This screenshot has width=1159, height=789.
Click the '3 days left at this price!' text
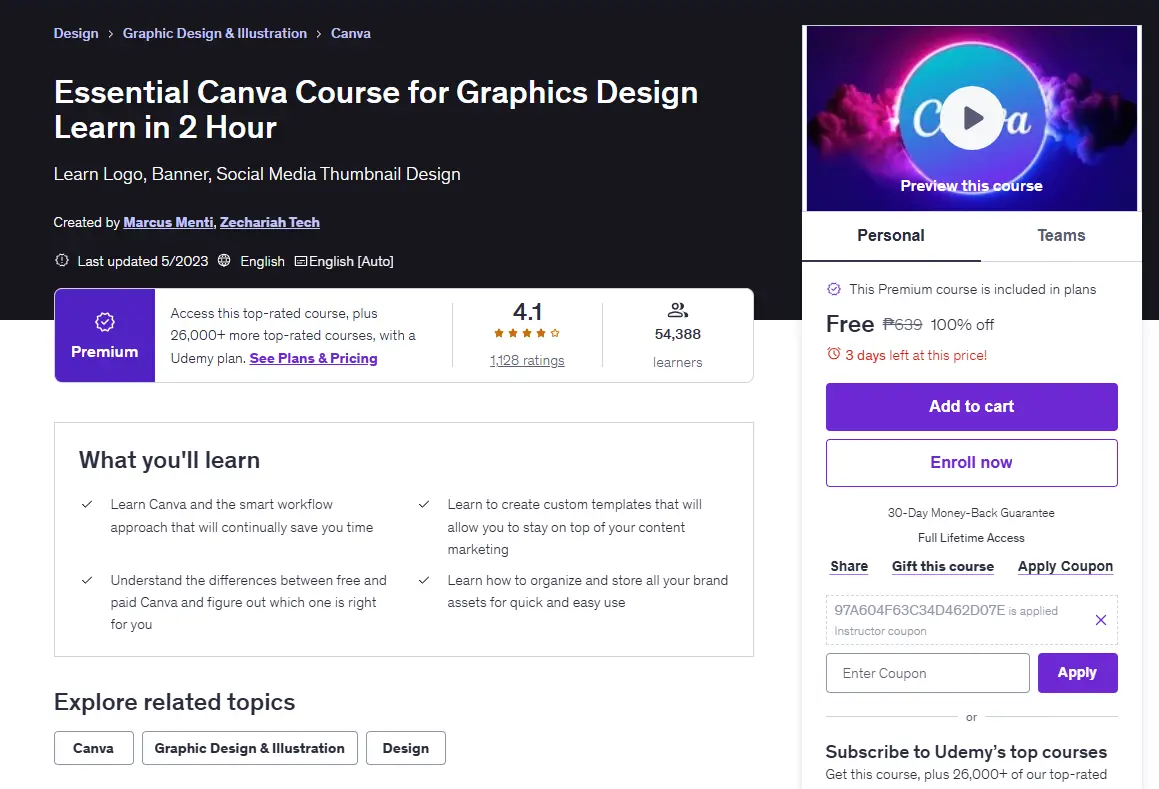(916, 355)
